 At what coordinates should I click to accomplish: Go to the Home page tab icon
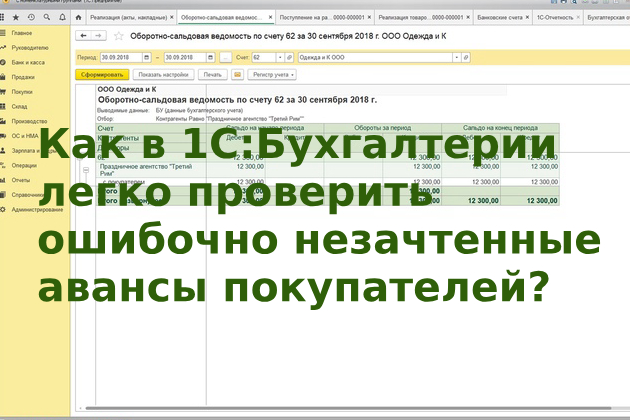78,17
